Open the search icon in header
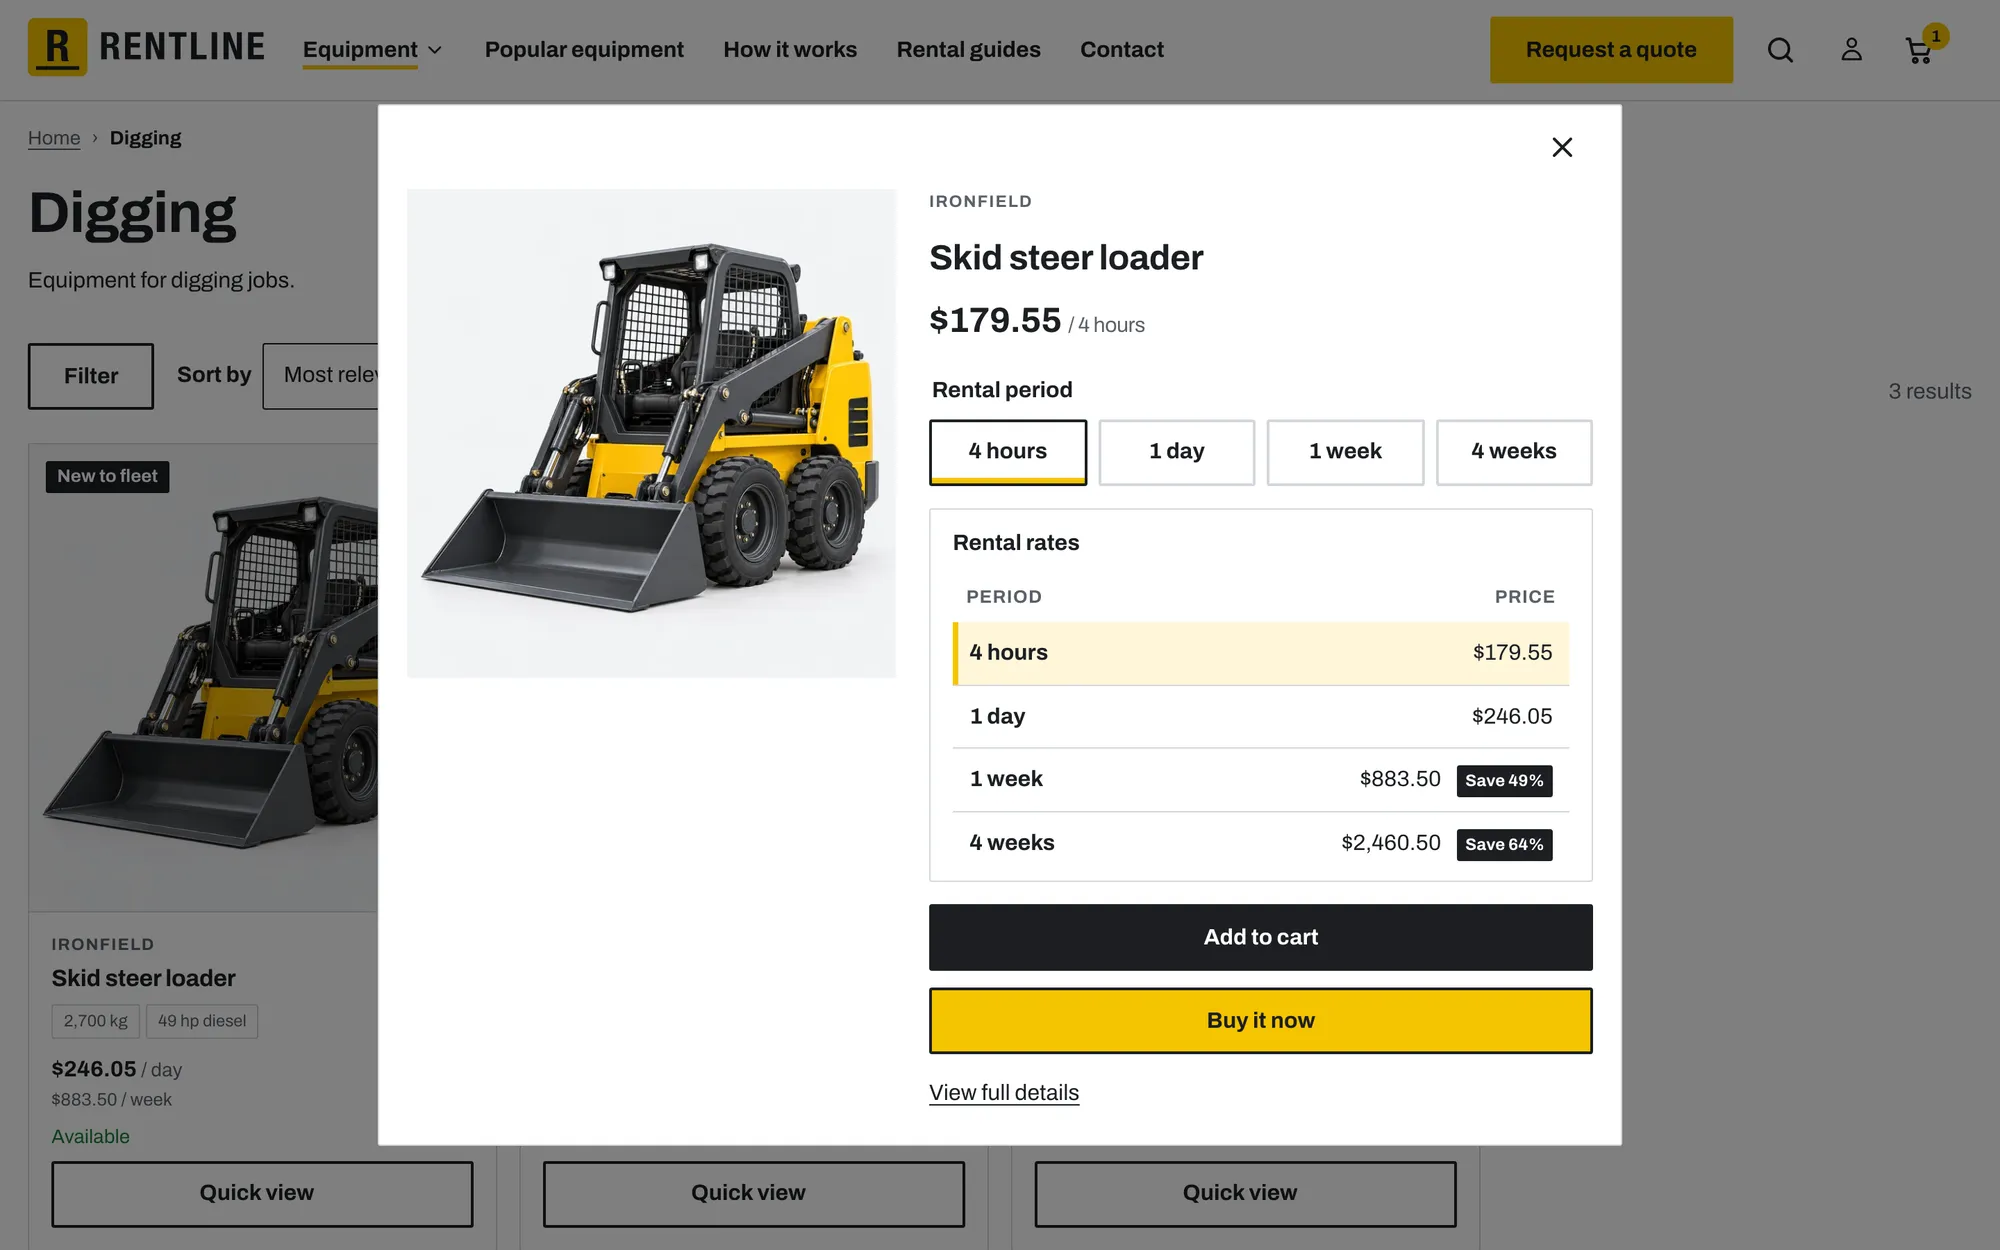Viewport: 2000px width, 1250px height. click(1780, 50)
